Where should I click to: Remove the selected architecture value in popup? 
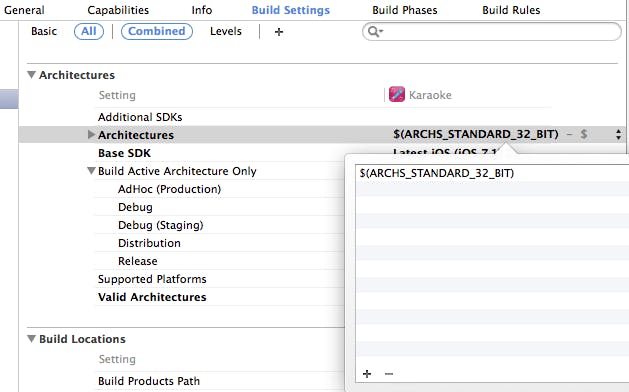(x=388, y=374)
